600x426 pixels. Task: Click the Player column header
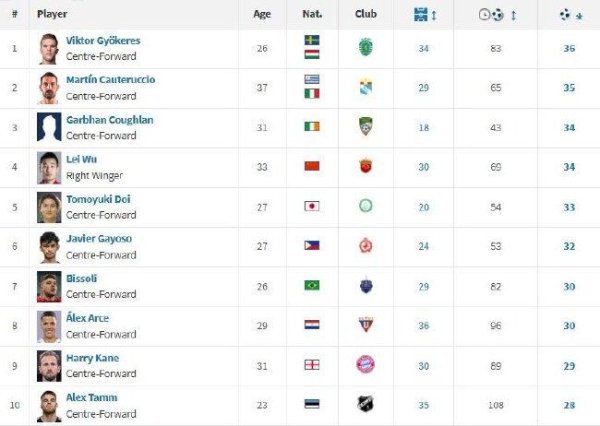(x=52, y=14)
